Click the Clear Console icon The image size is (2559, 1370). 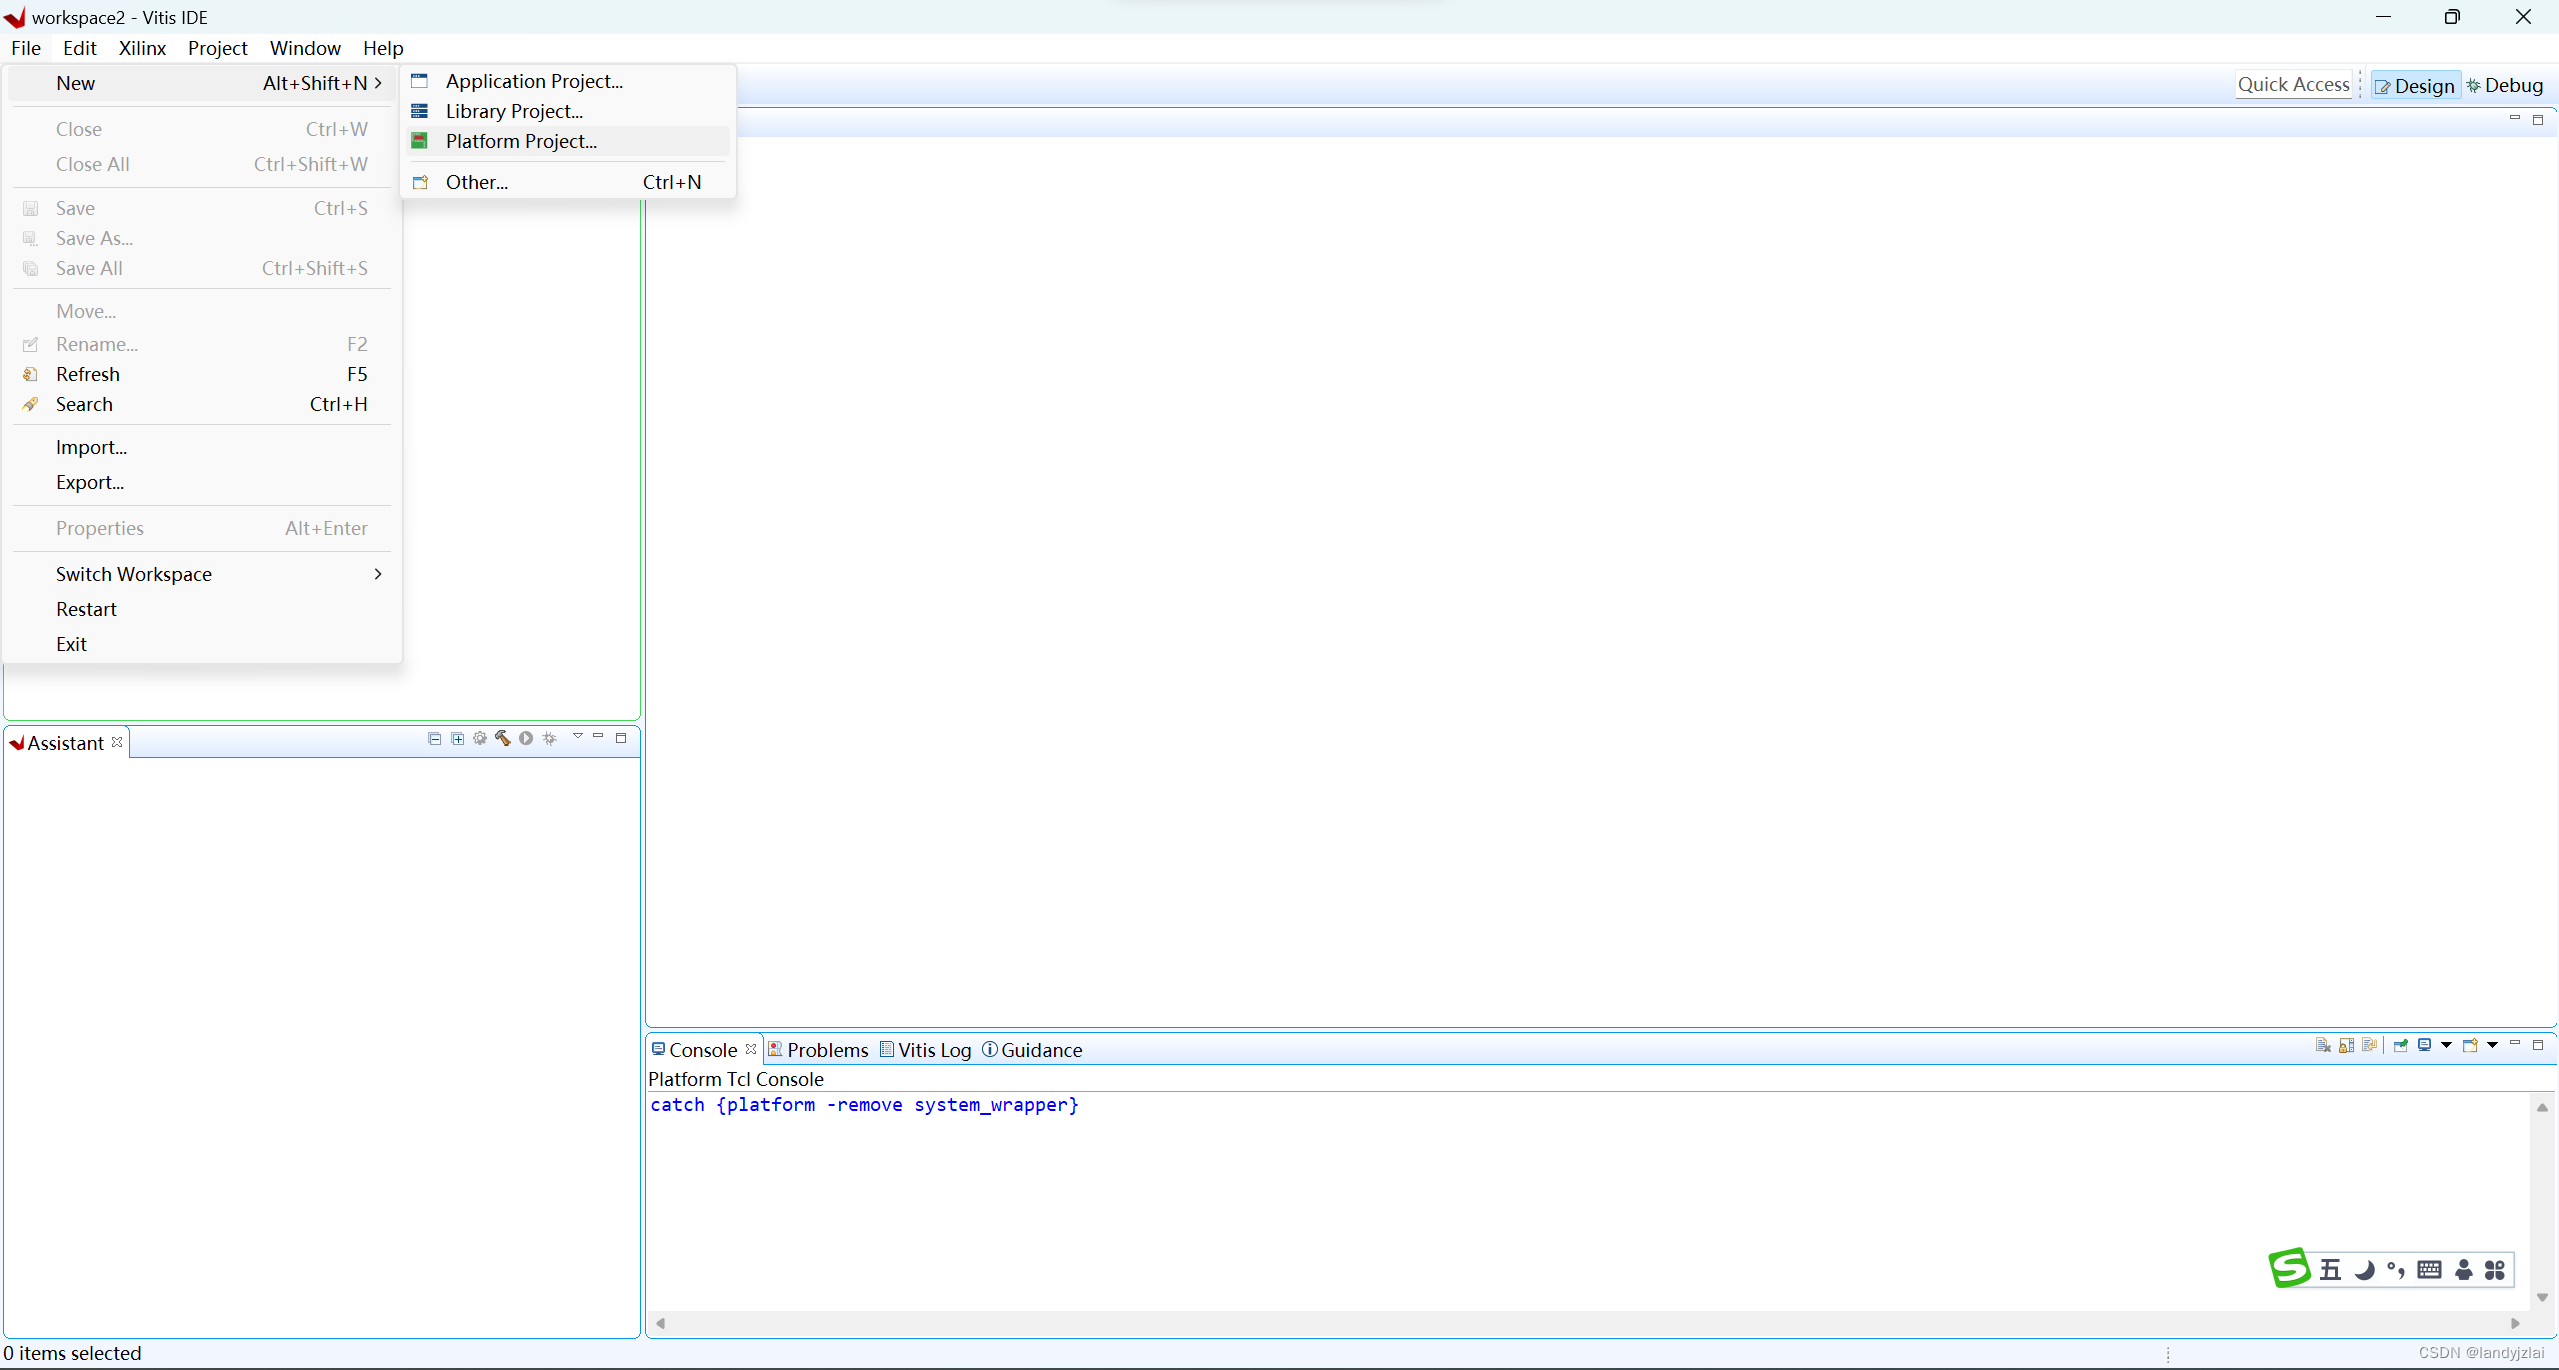(x=2322, y=1045)
